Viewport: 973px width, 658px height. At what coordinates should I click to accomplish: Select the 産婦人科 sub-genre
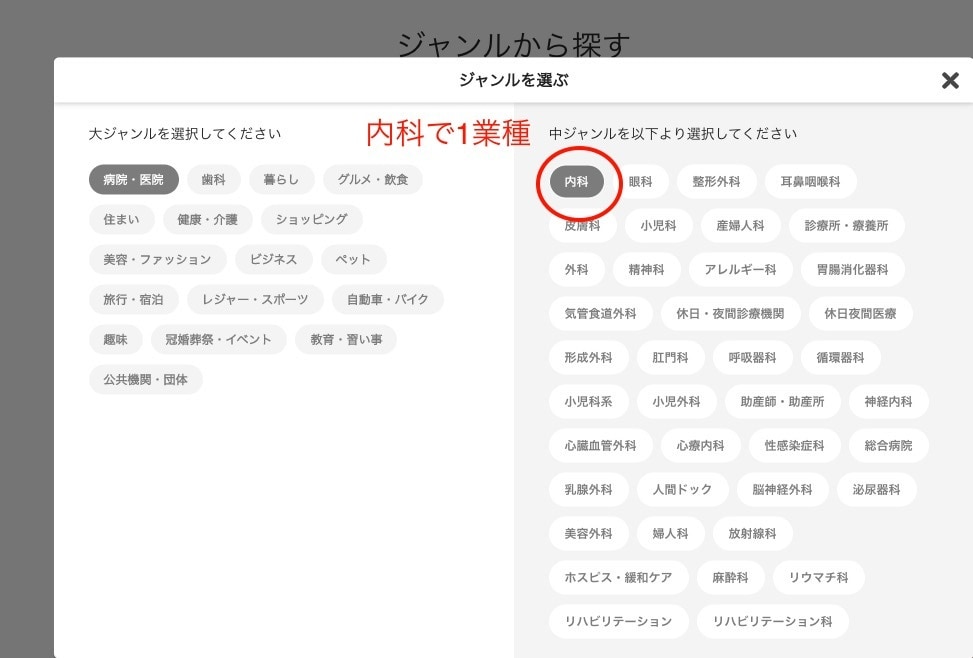click(740, 225)
